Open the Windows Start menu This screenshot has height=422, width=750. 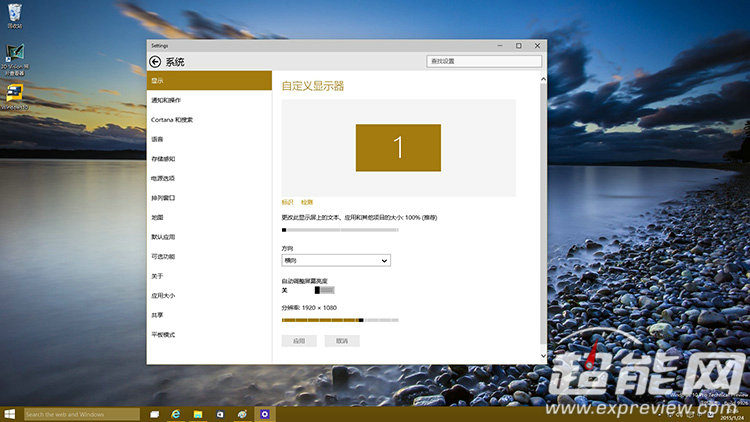click(x=10, y=413)
